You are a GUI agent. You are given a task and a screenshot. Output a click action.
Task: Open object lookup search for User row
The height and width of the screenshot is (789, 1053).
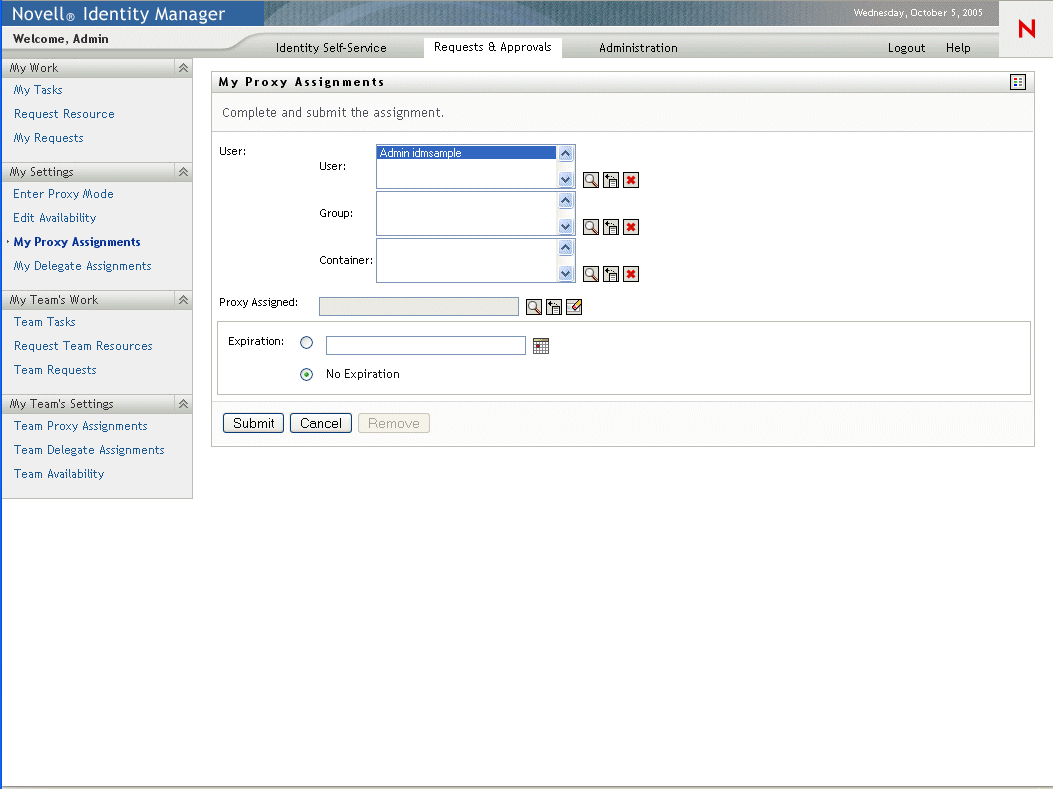[x=591, y=180]
